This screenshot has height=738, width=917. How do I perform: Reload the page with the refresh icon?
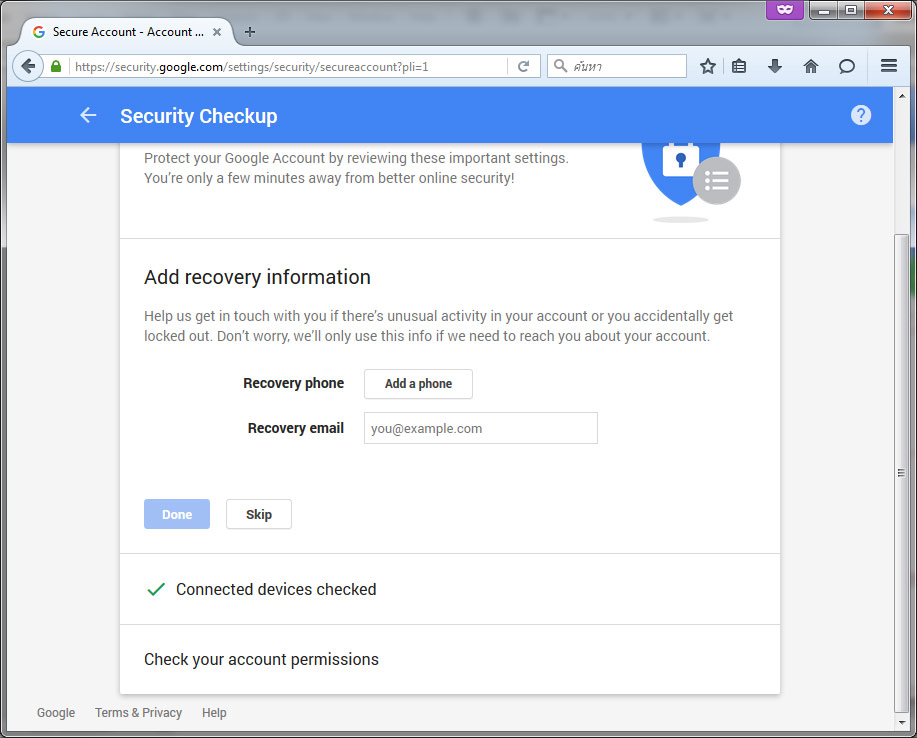tap(523, 66)
